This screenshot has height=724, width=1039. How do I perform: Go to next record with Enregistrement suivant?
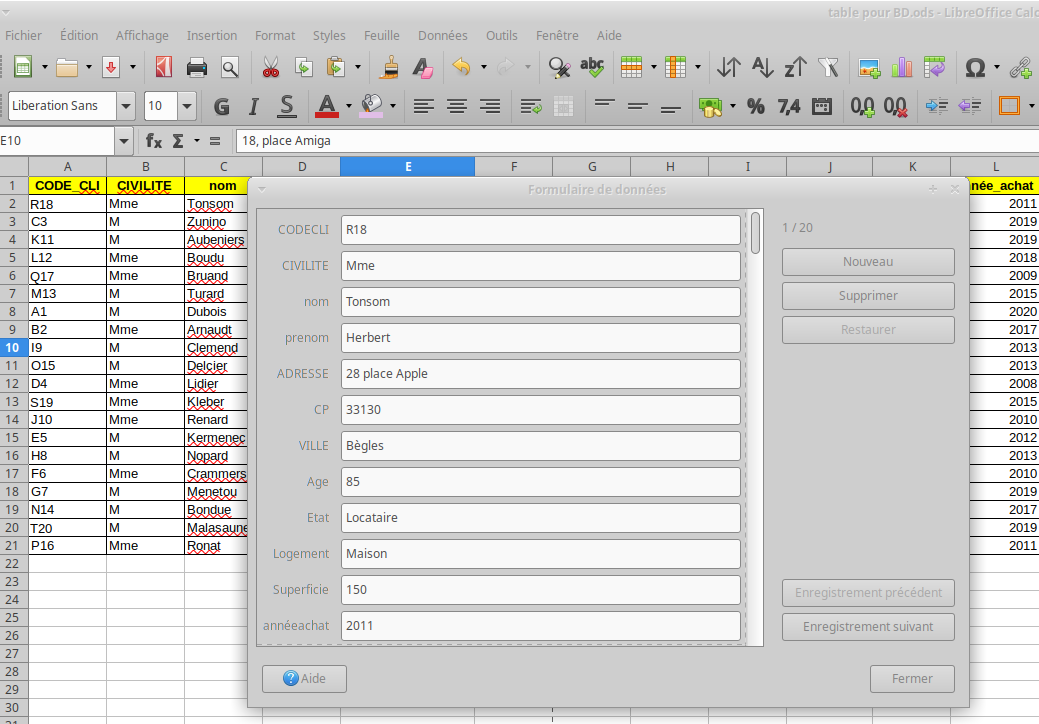(x=867, y=627)
